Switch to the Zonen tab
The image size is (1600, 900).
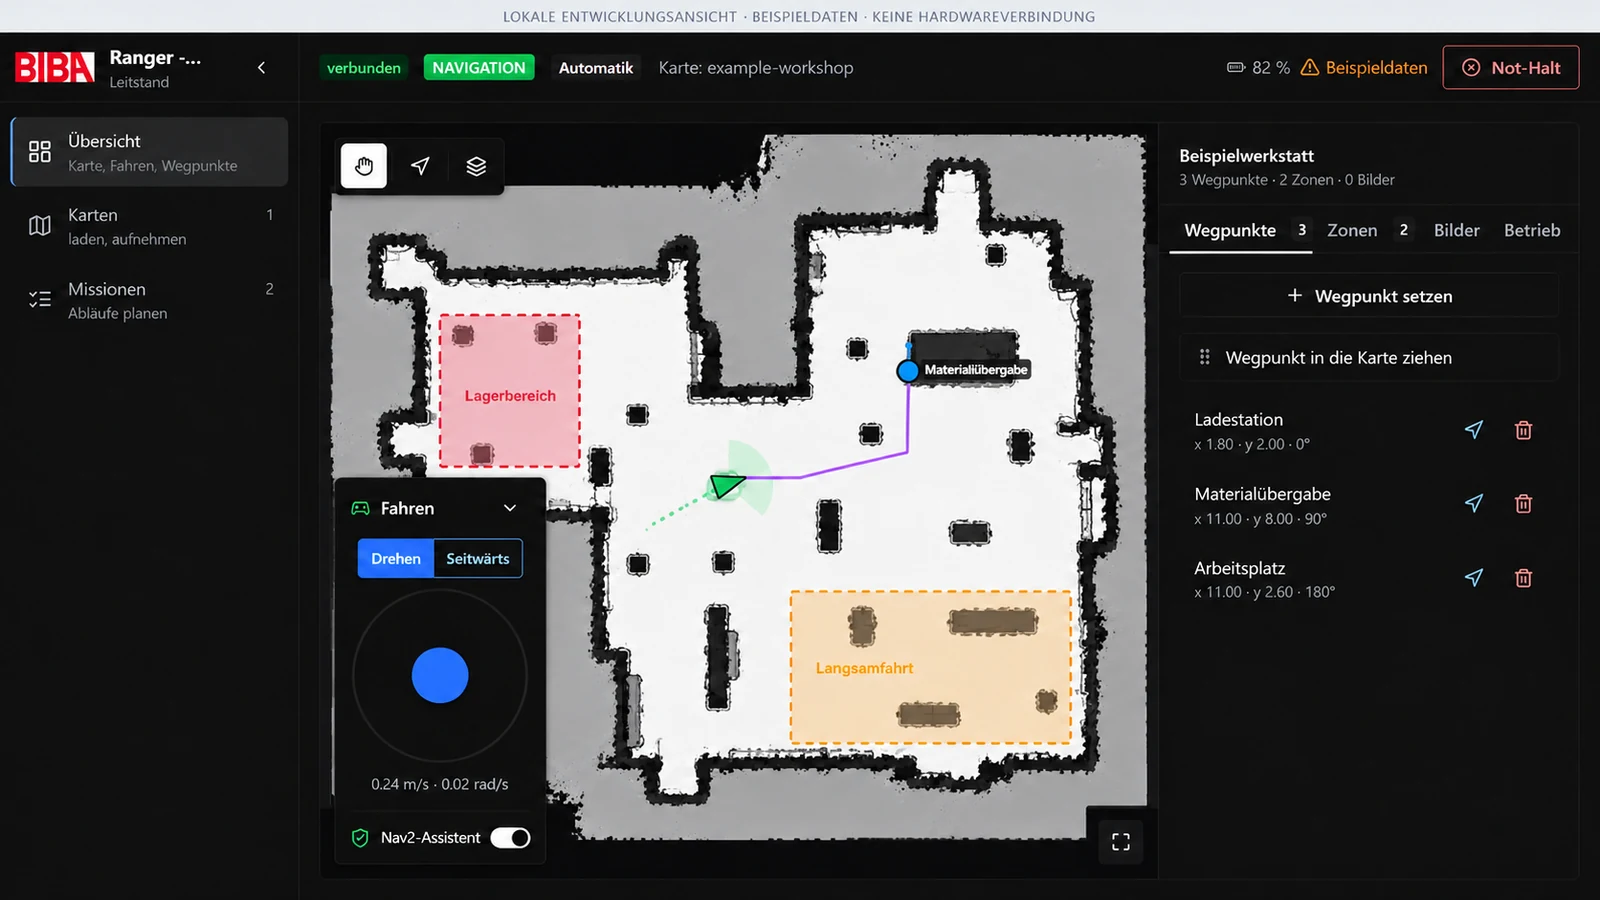[x=1368, y=231]
